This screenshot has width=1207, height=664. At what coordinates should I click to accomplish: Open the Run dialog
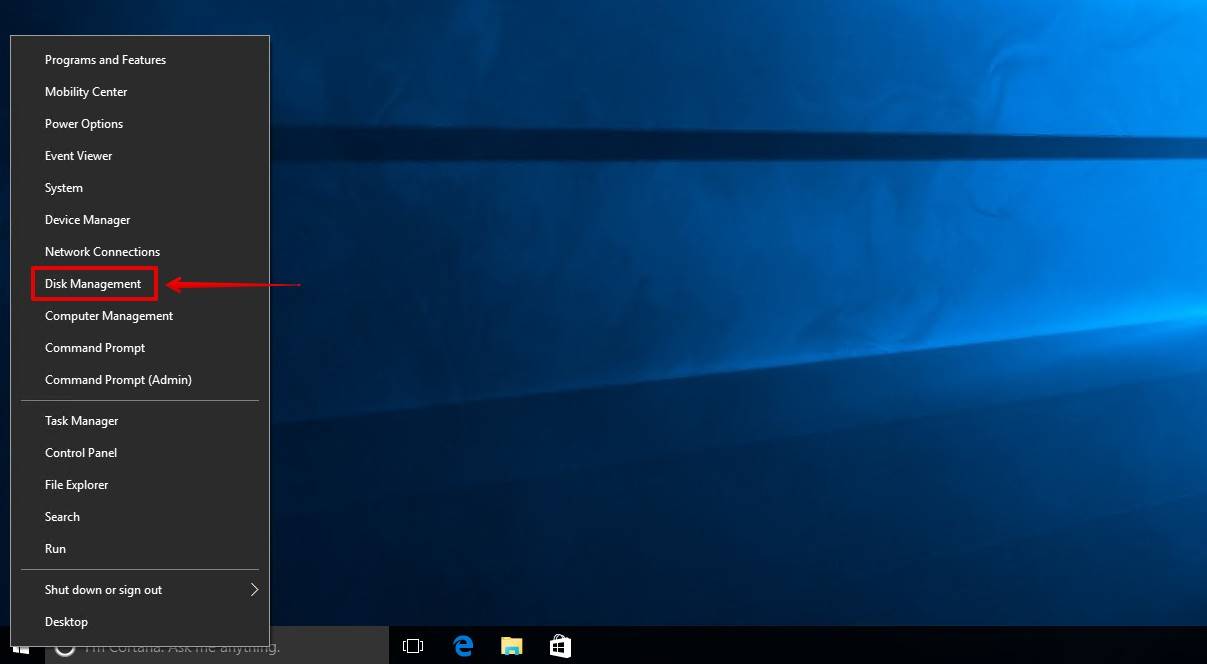click(55, 548)
